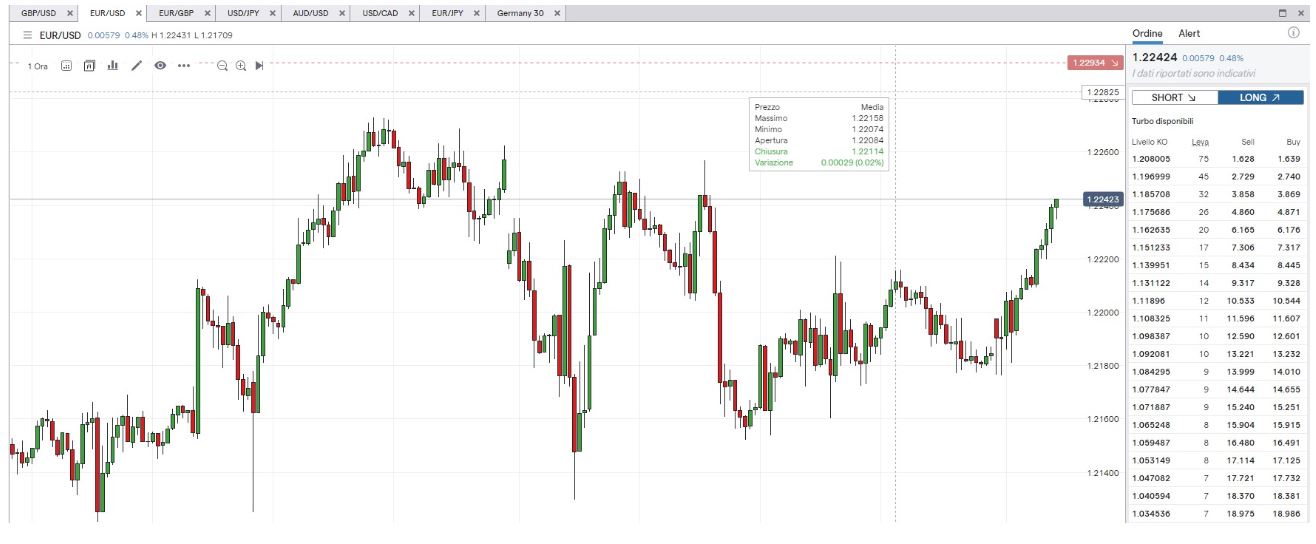Screen dimensions: 1316x544
Task: Click Buy price 12.601 for KO 1.098387
Action: (x=1287, y=336)
